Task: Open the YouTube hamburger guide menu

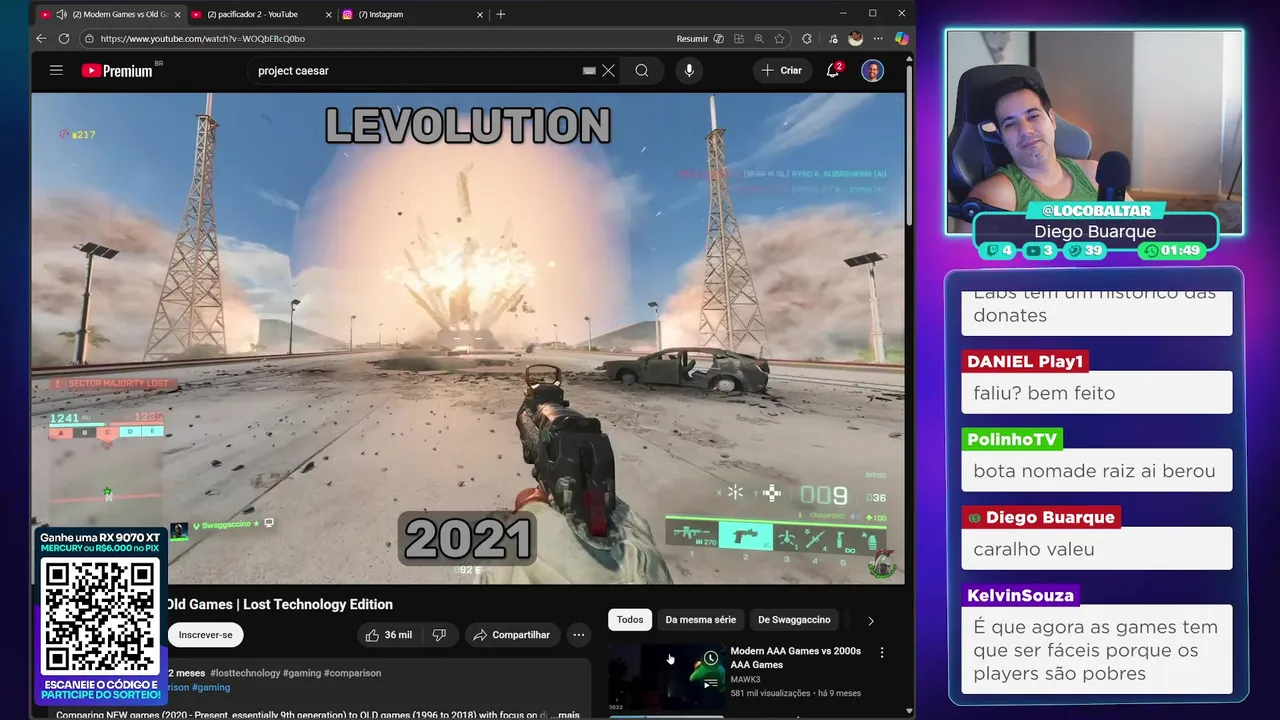Action: 56,71
